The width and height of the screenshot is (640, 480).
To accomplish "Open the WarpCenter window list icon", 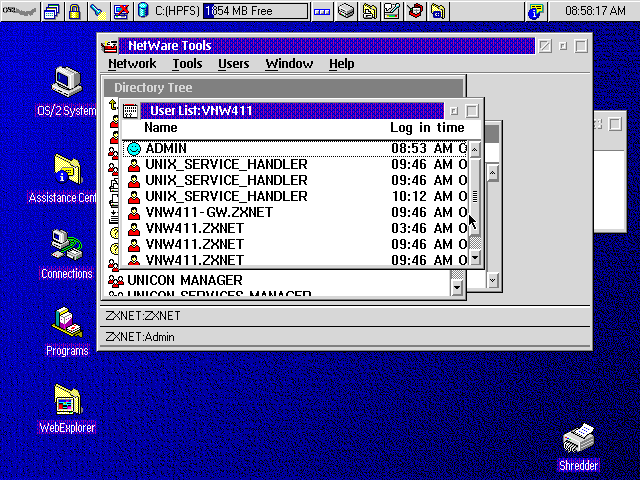I will (52, 11).
